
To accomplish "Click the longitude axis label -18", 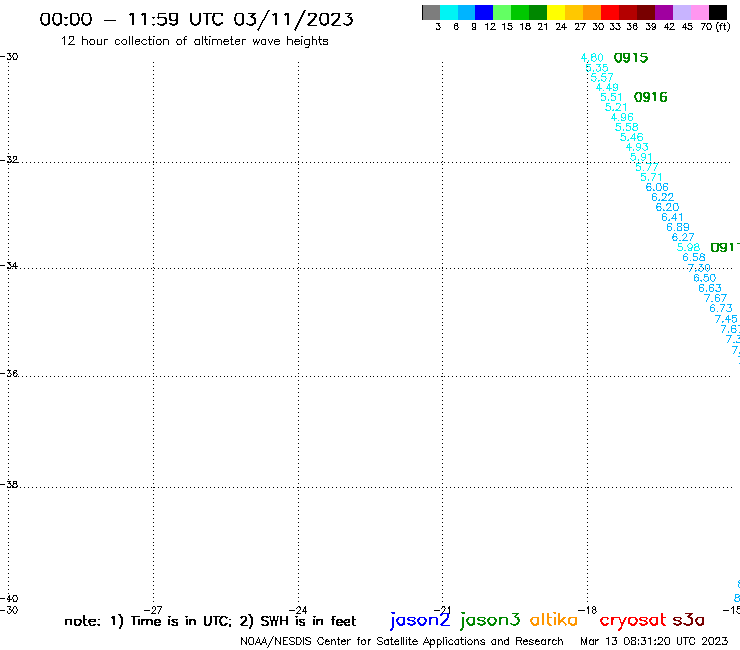I will 588,610.
